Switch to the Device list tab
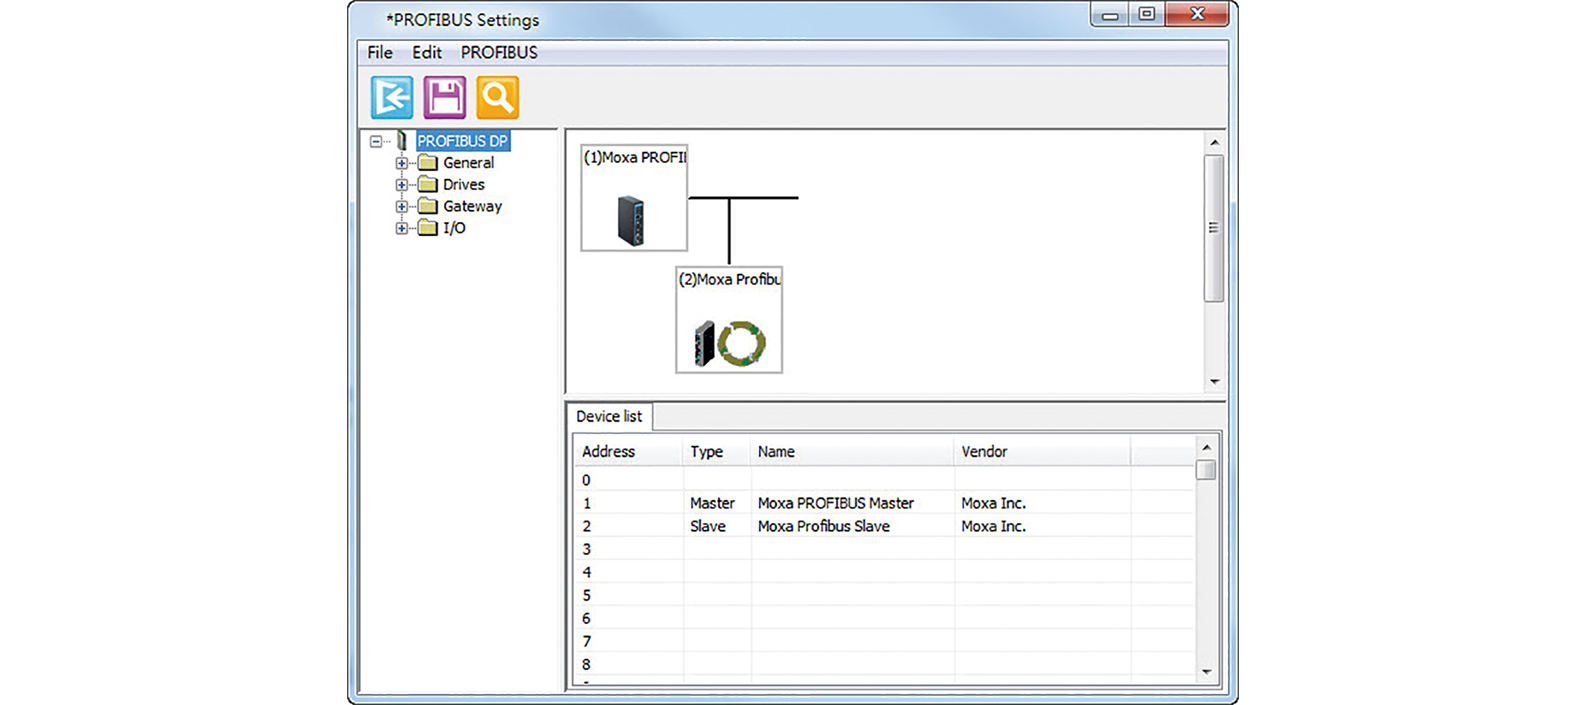This screenshot has height=705, width=1586. pyautogui.click(x=609, y=417)
